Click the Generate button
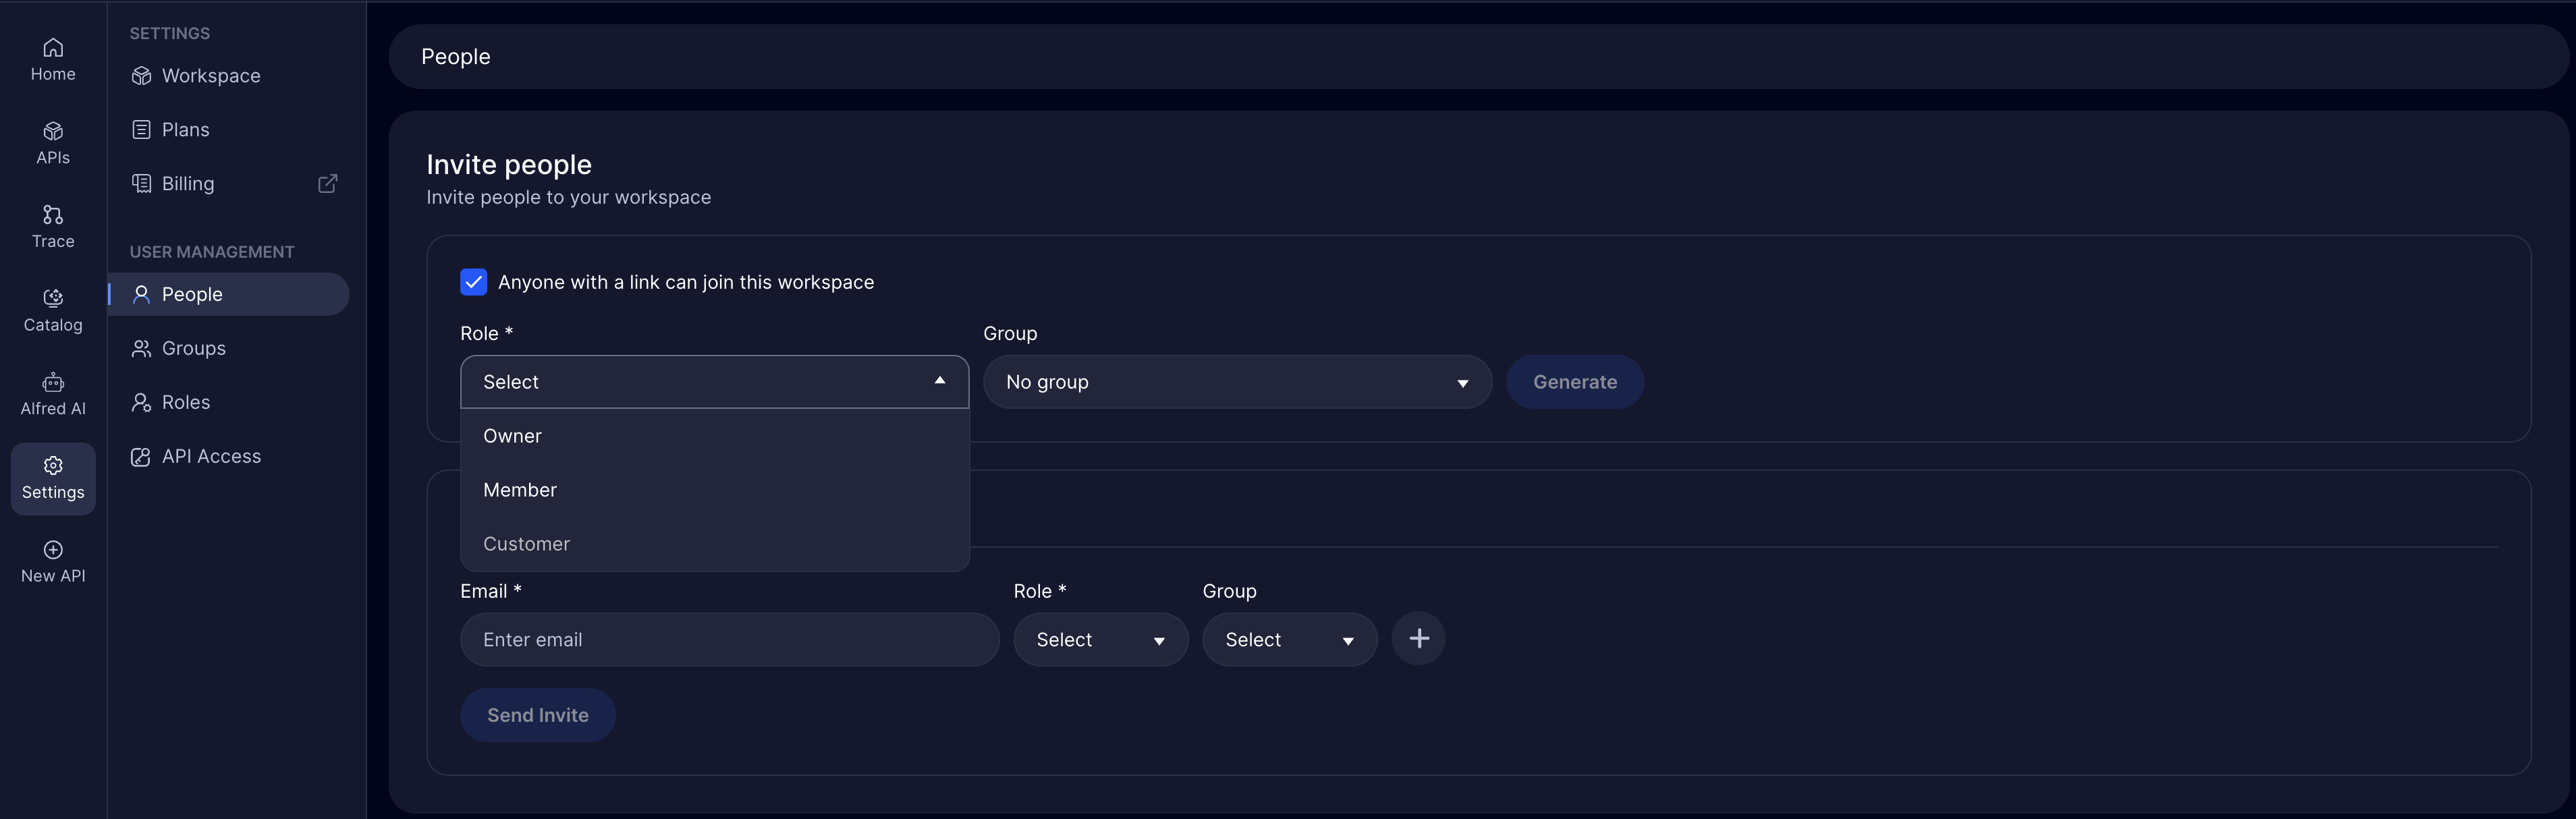This screenshot has height=819, width=2576. coord(1574,382)
